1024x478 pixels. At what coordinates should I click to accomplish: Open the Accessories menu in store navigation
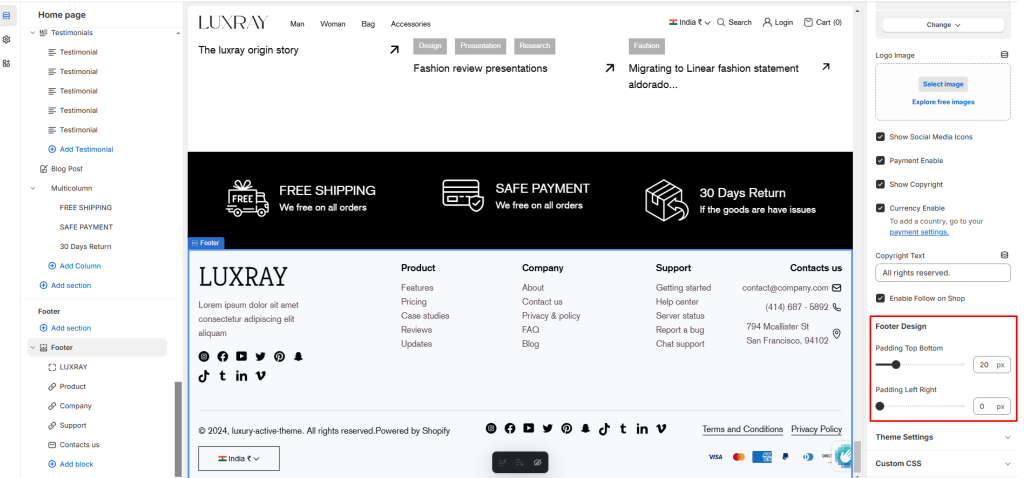pyautogui.click(x=411, y=24)
